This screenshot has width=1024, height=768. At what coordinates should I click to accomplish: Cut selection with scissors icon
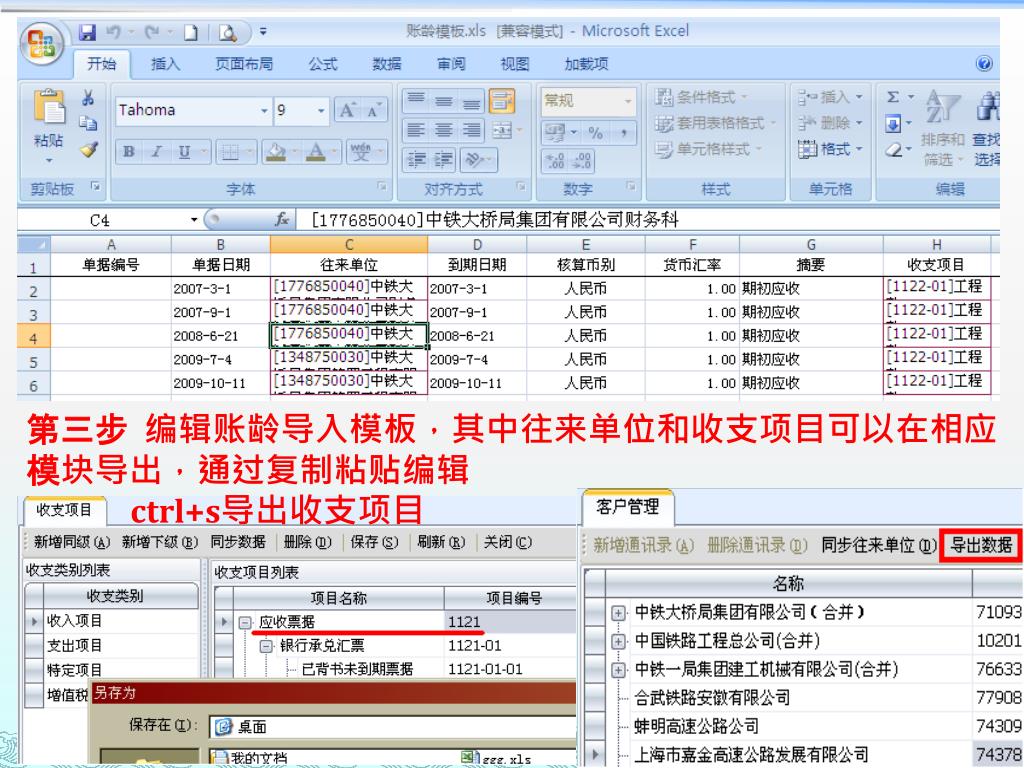point(88,98)
